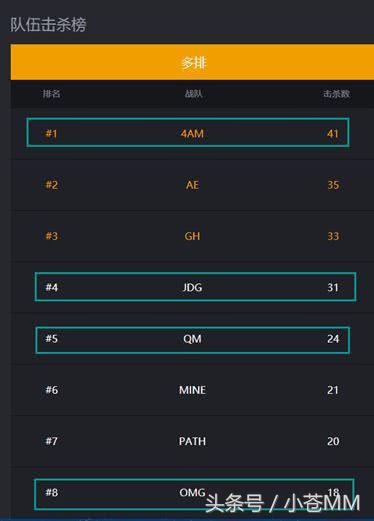
Task: Open the MINE team entry
Action: pyautogui.click(x=192, y=390)
